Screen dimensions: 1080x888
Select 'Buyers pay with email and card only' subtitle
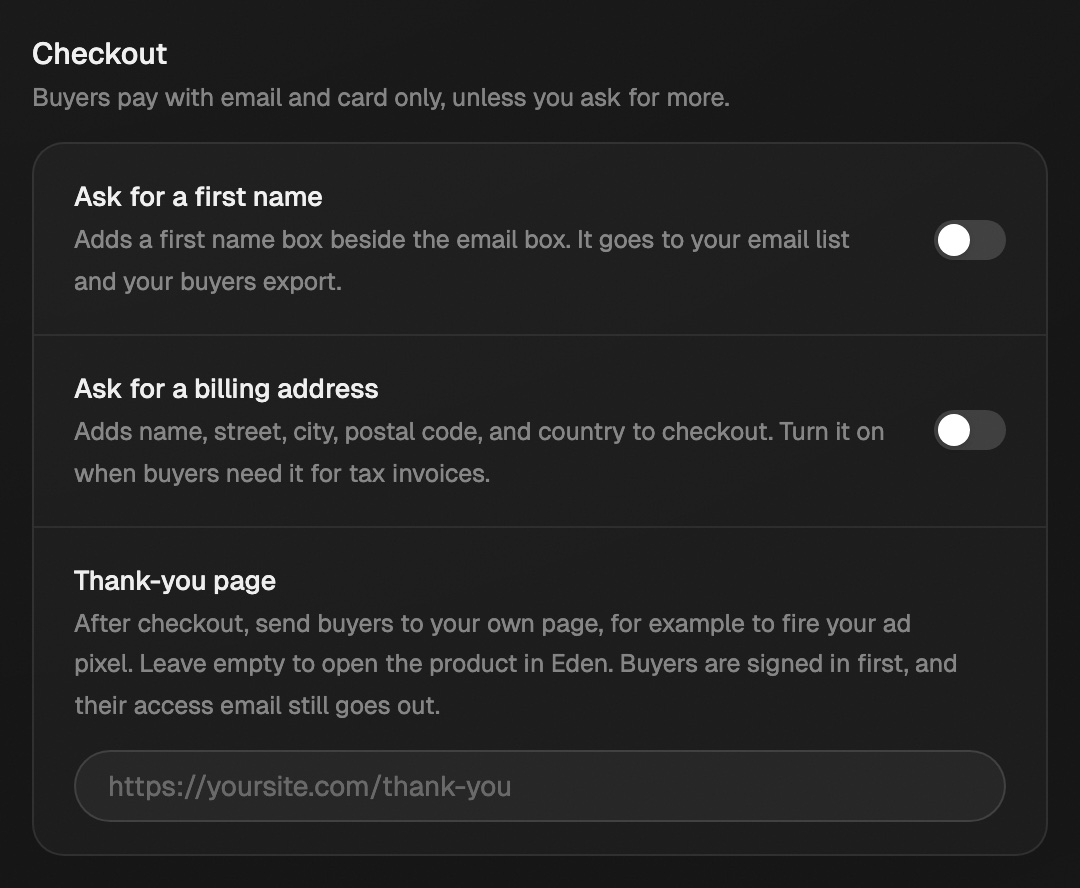tap(381, 98)
